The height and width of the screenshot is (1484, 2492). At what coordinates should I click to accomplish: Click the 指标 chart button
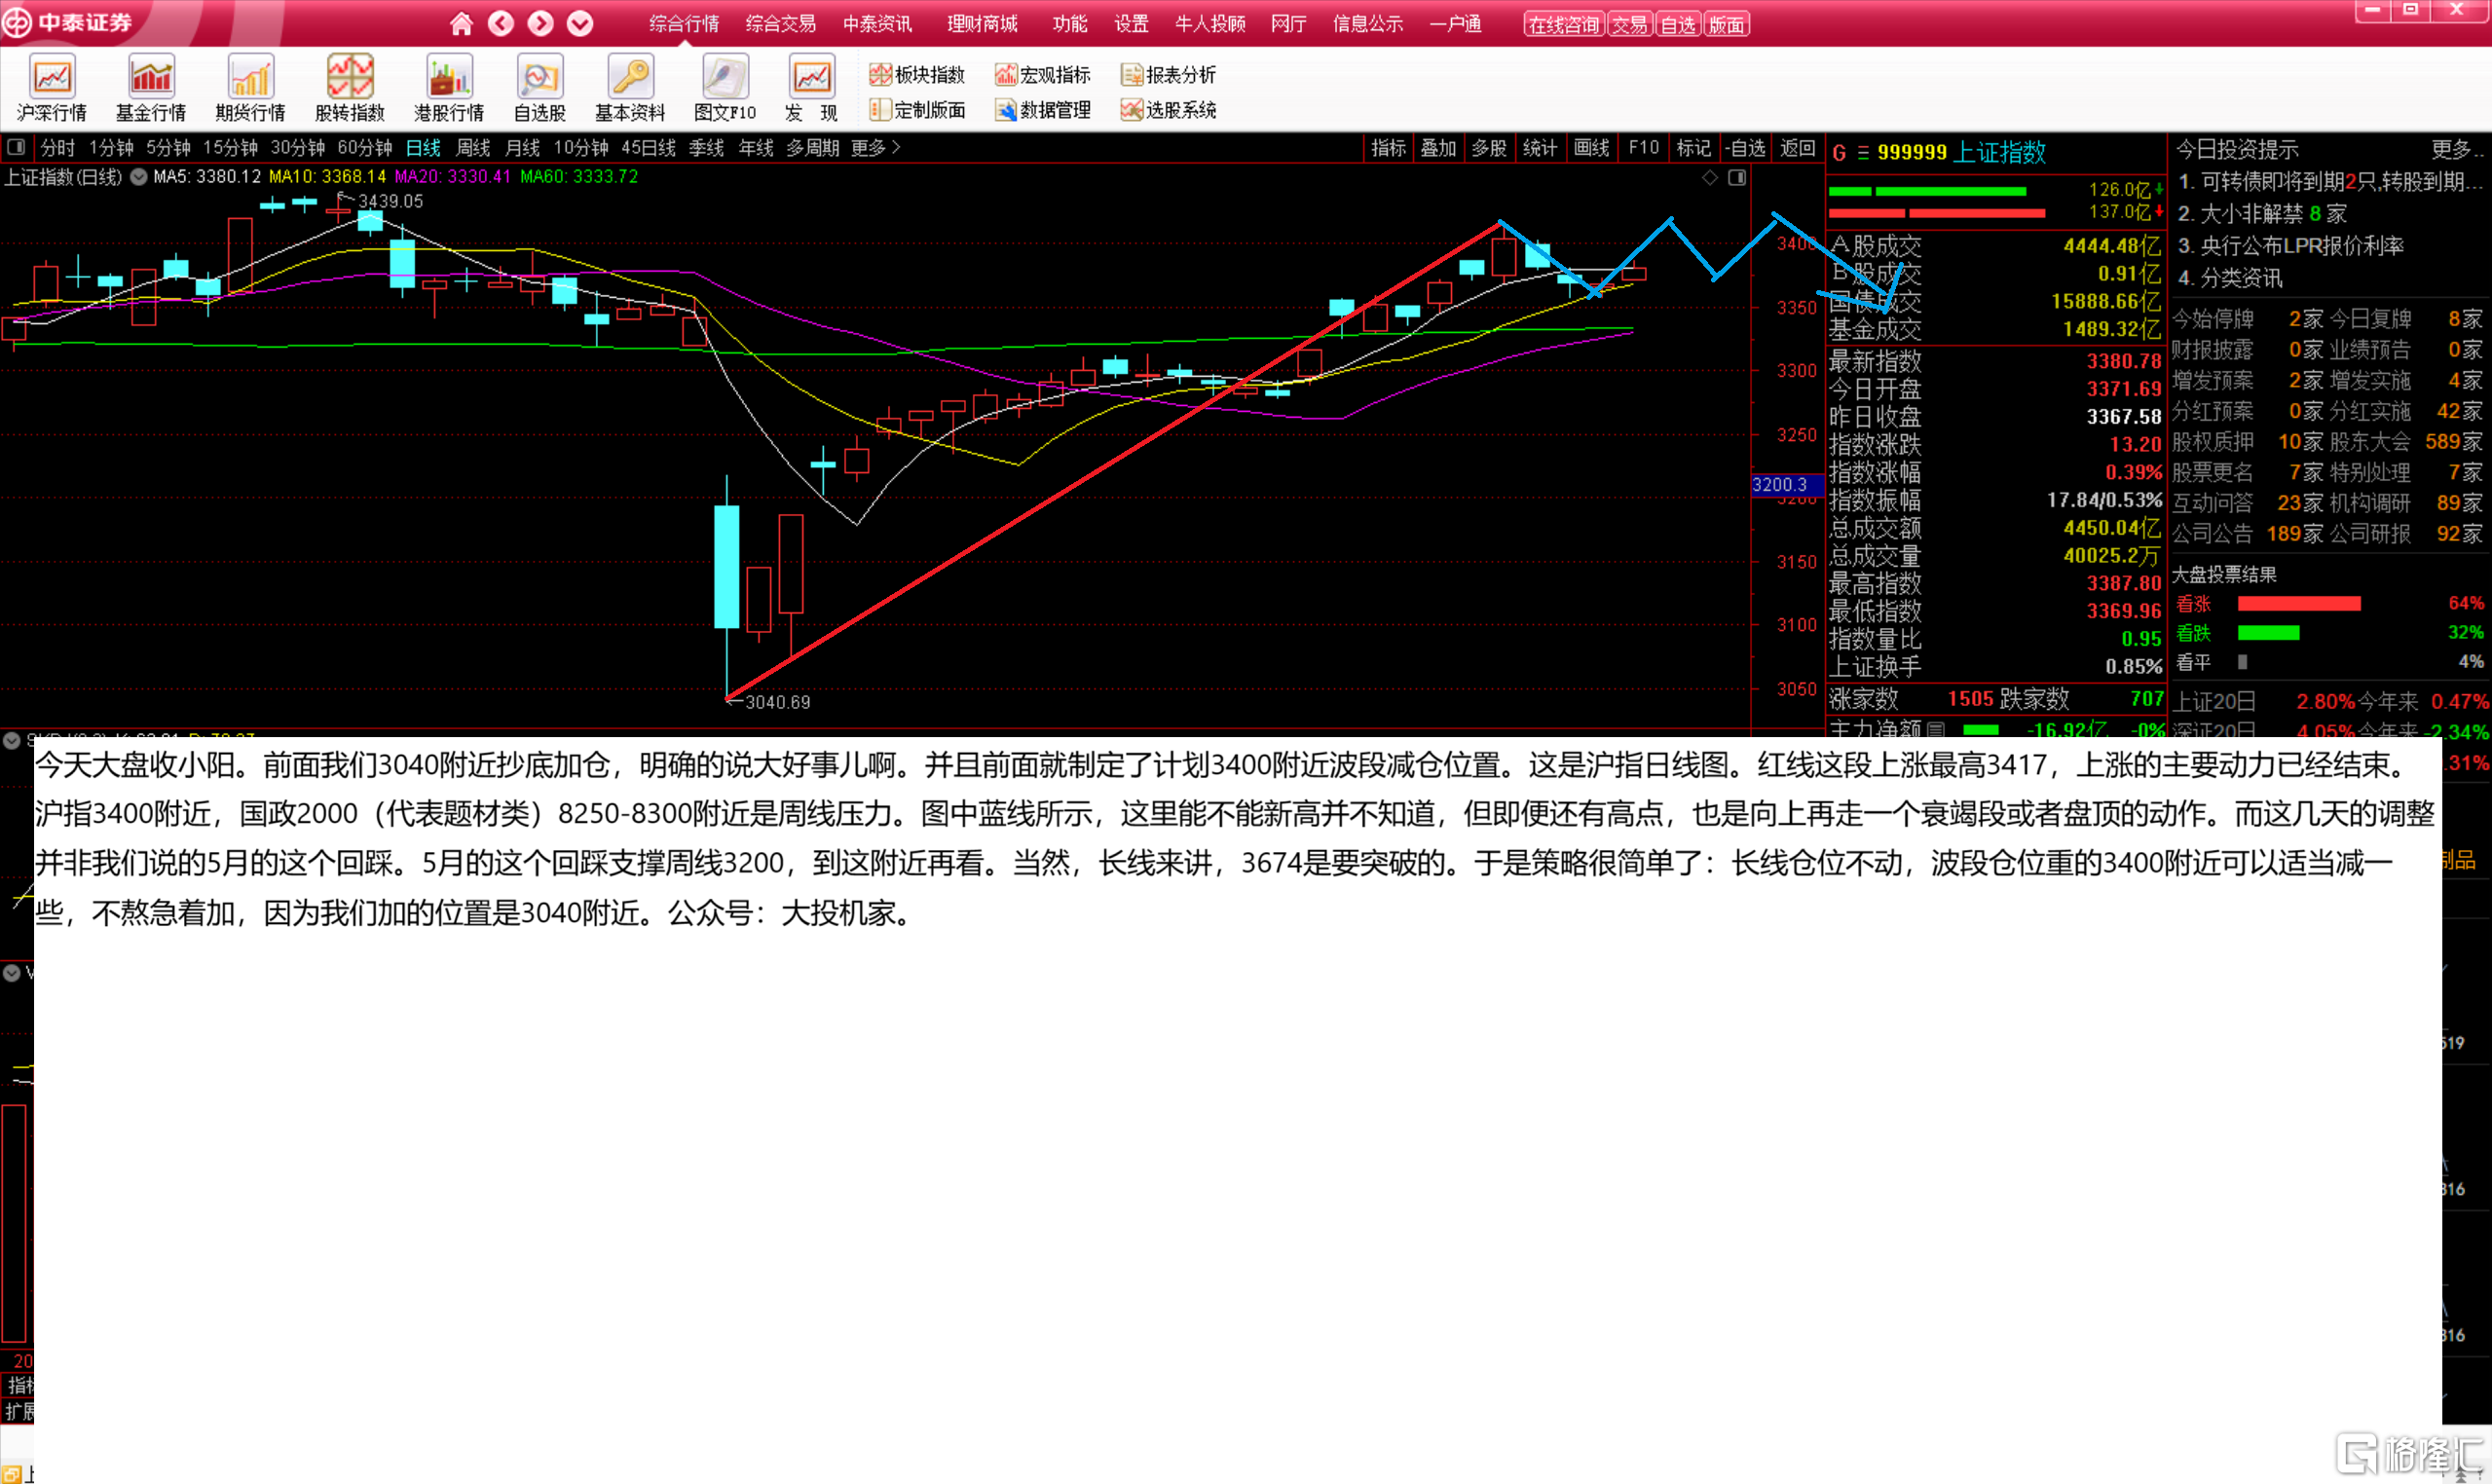(1389, 148)
